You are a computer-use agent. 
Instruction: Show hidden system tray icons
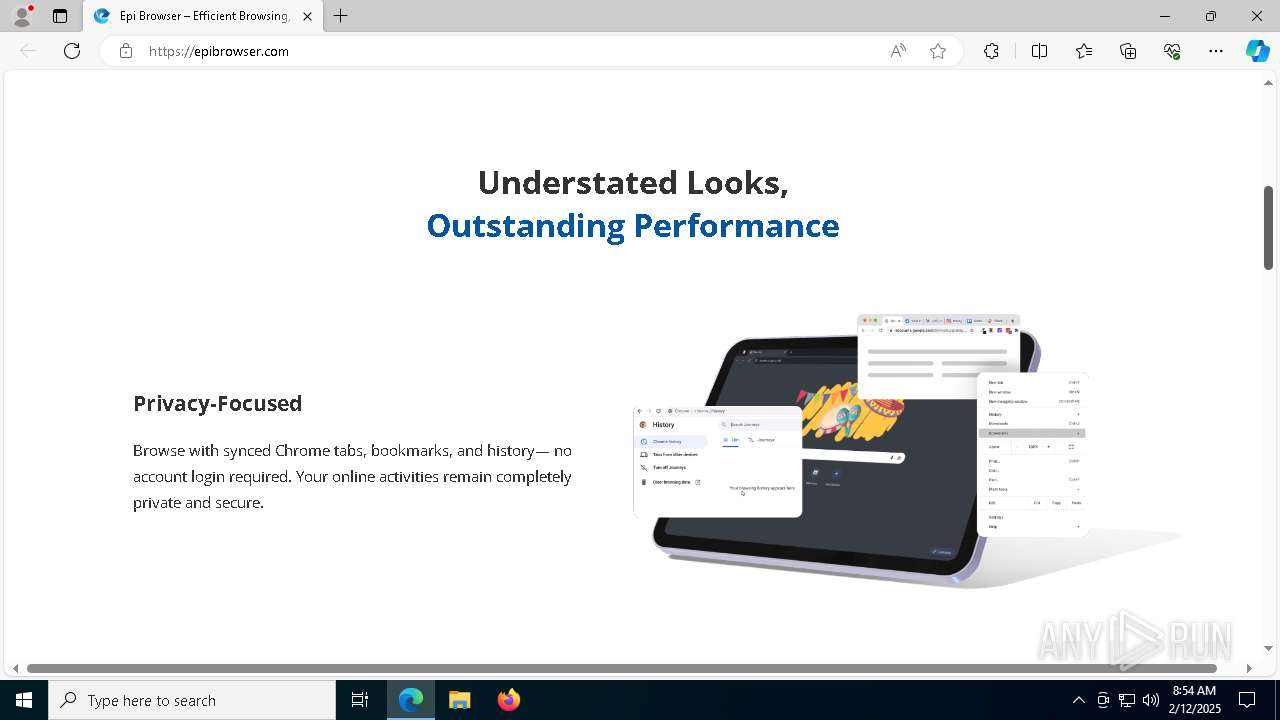point(1078,700)
